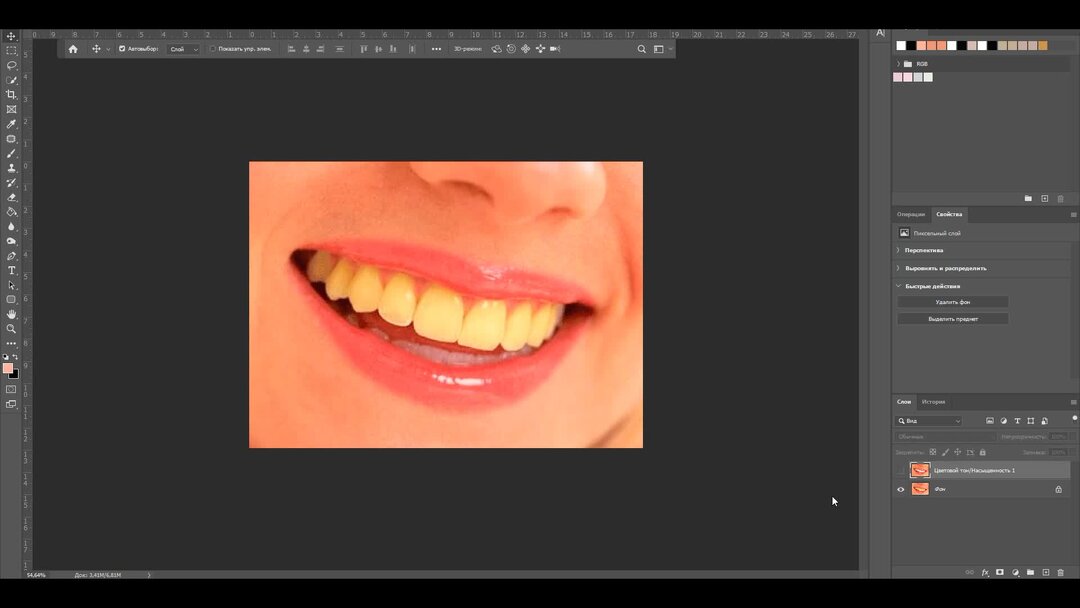
Task: Select the Pen tool
Action: (11, 255)
